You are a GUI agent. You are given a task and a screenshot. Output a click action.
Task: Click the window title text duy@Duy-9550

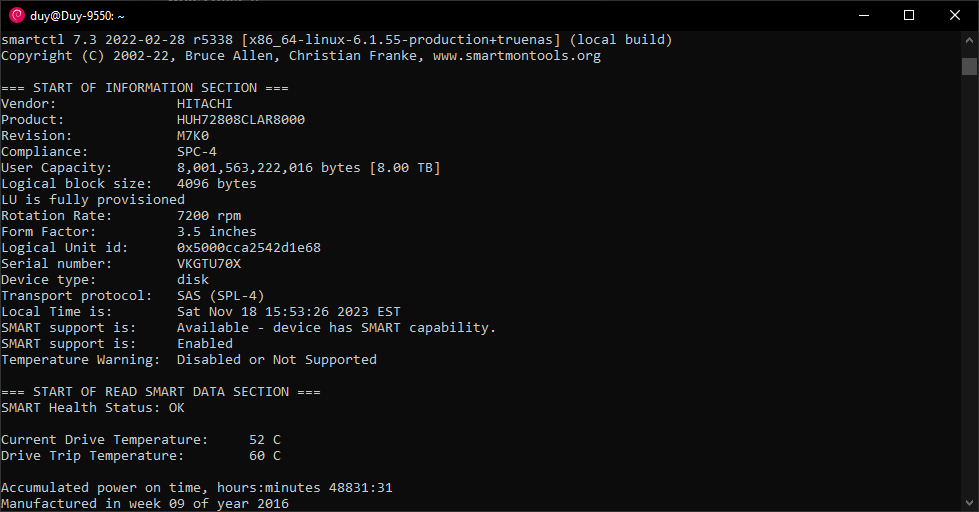(x=77, y=16)
